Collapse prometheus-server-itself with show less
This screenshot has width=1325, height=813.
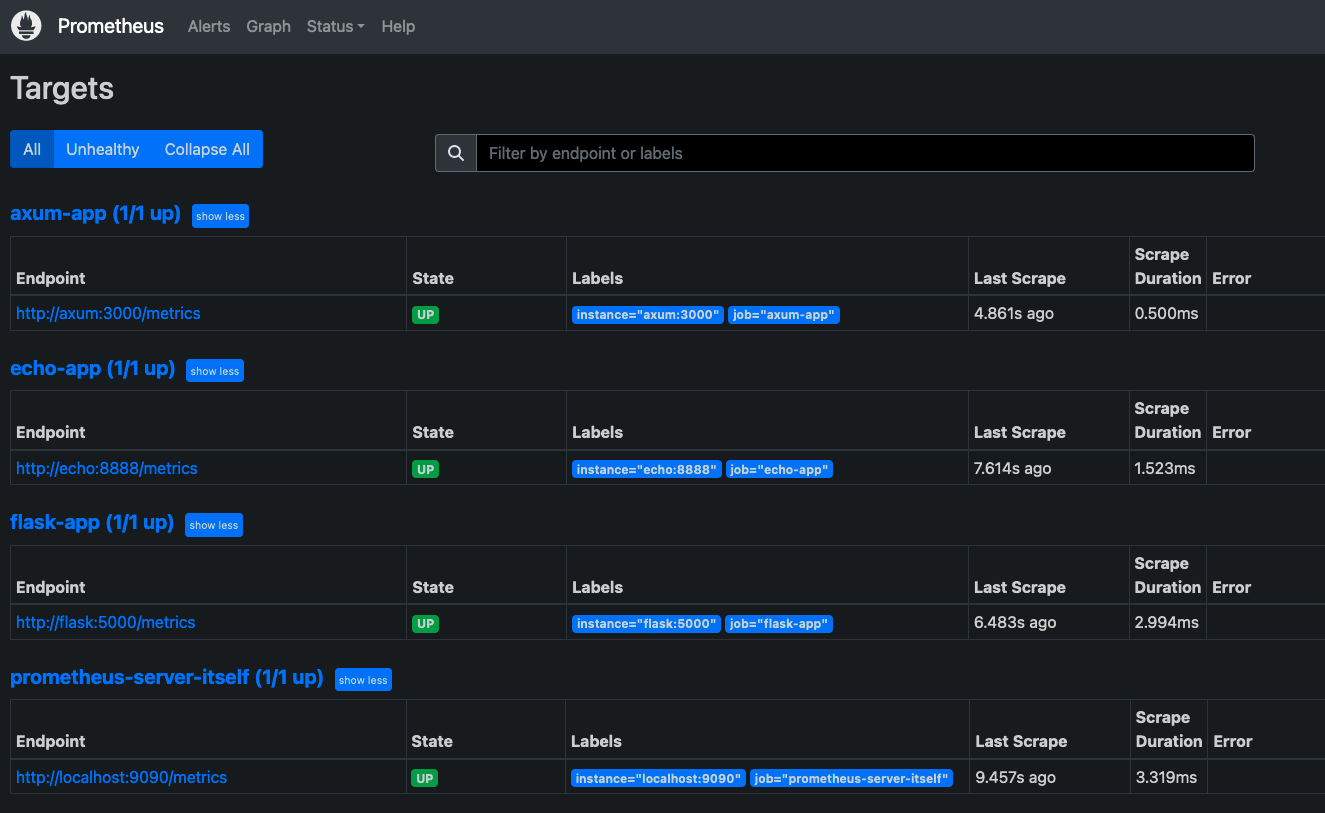pyautogui.click(x=363, y=680)
